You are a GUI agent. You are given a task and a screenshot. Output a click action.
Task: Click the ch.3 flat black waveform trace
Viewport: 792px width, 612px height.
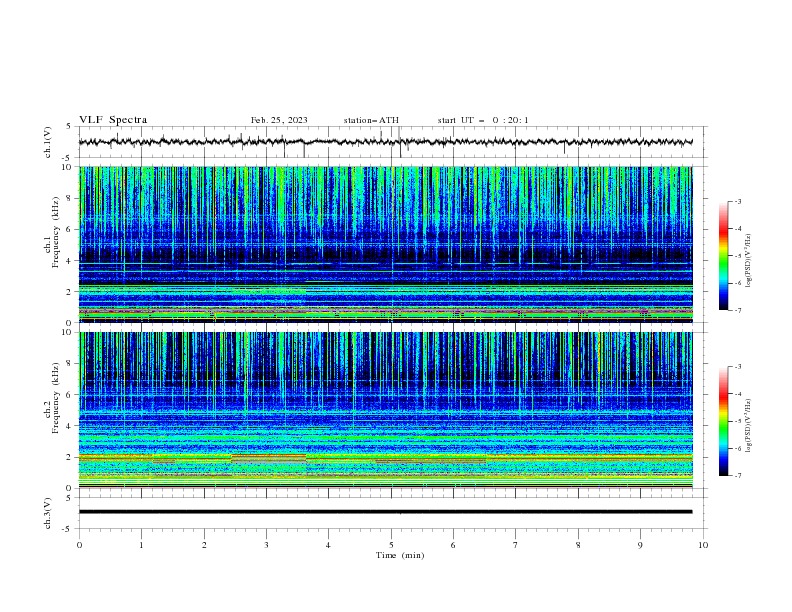[x=385, y=512]
